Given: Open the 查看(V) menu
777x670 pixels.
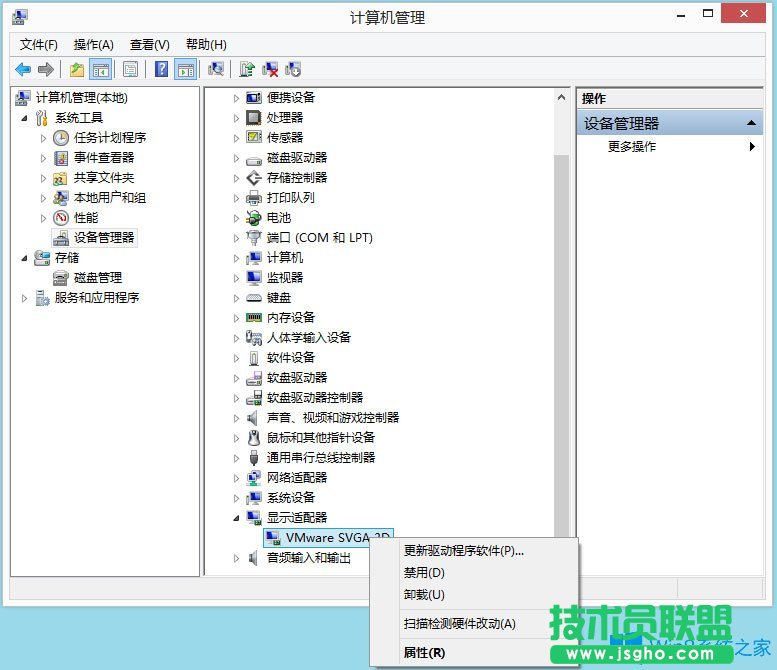Looking at the screenshot, I should 150,45.
